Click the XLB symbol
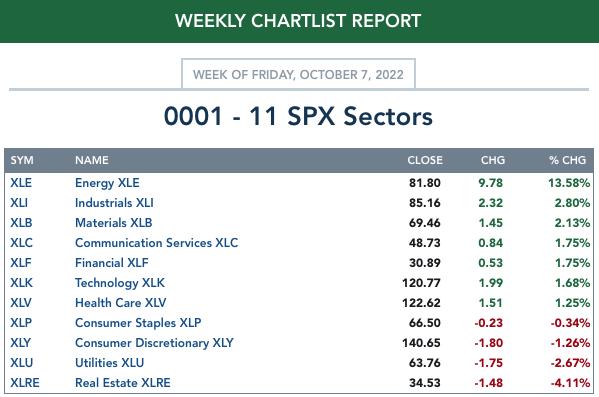The width and height of the screenshot is (599, 397). 21,222
